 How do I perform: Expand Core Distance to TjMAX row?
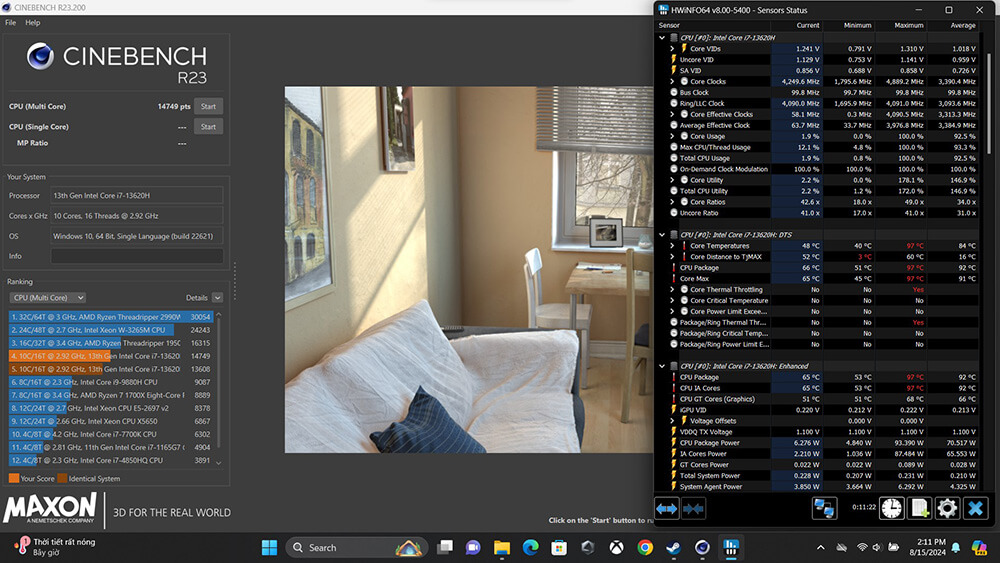tap(672, 256)
